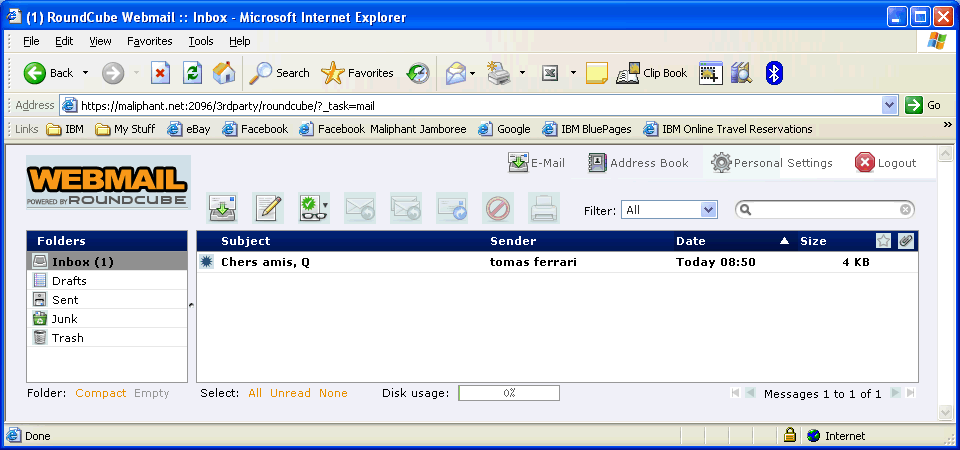
Task: Click the Logout button
Action: click(x=886, y=163)
